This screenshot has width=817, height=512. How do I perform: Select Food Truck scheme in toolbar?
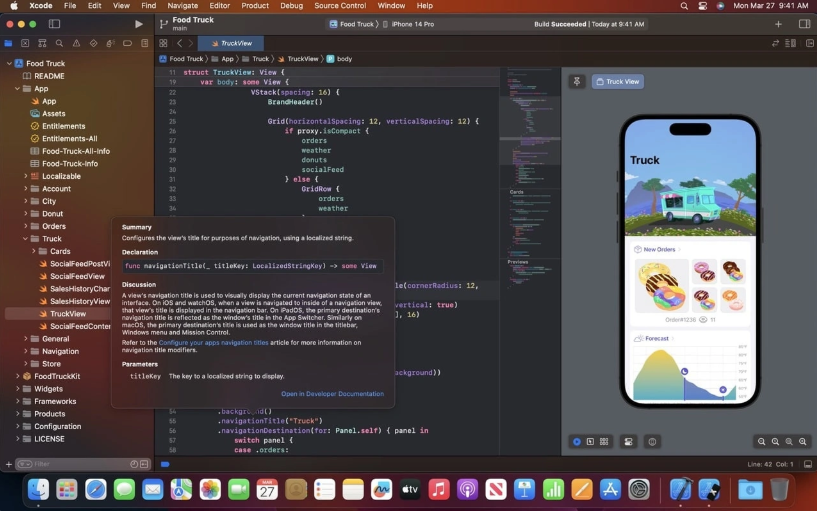[352, 24]
